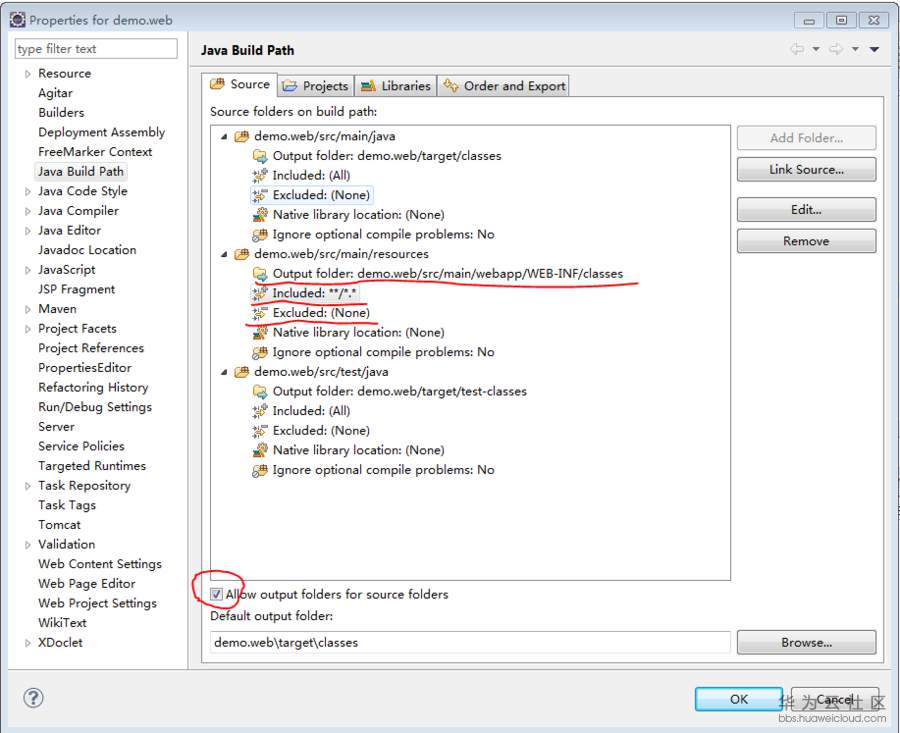This screenshot has width=900, height=733.
Task: Click native library icon under src/main/resources
Action: [260, 332]
